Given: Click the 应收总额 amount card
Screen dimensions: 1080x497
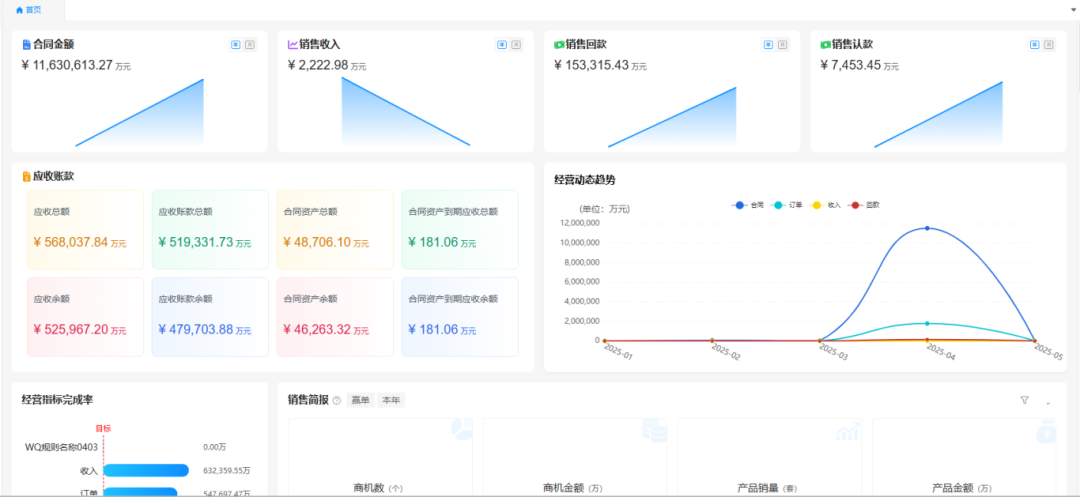Looking at the screenshot, I should point(85,229).
